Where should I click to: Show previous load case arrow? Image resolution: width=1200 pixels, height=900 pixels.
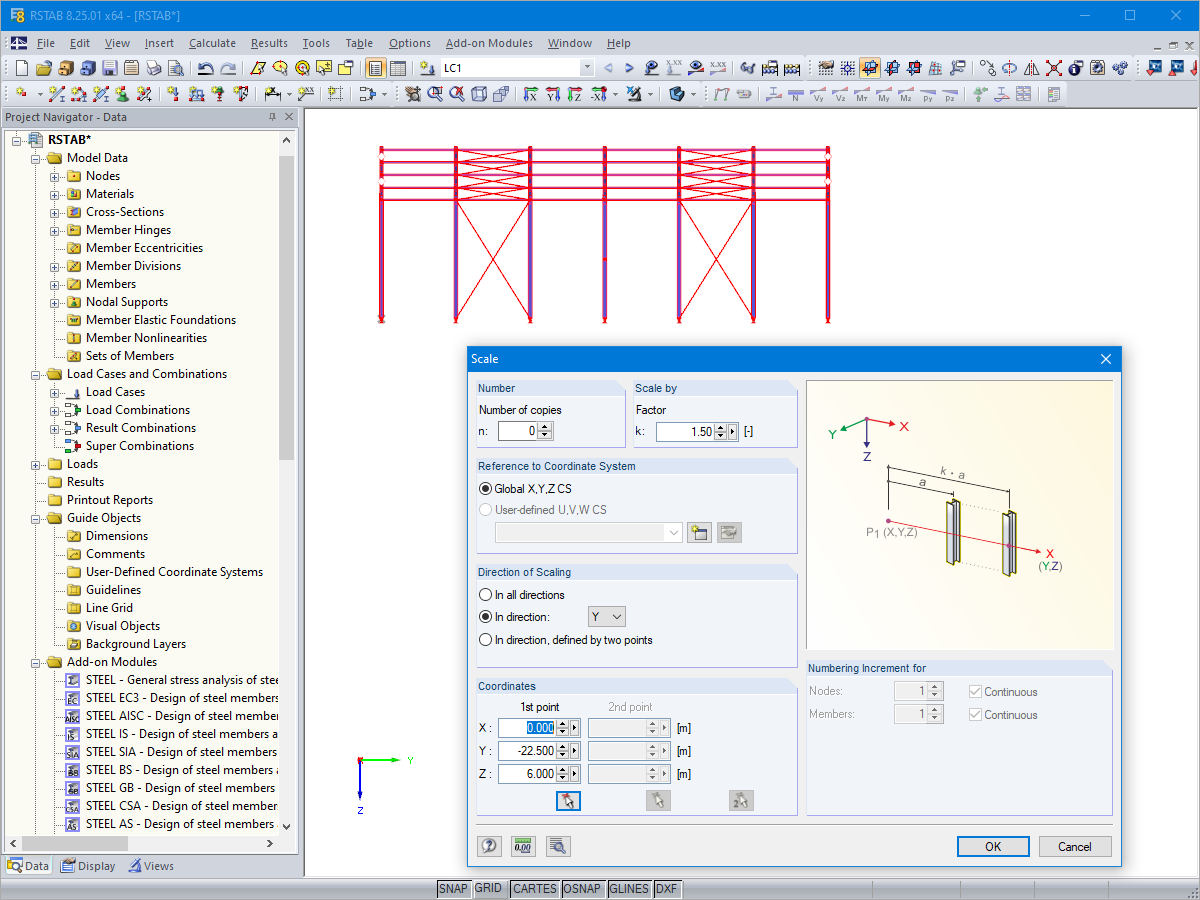(x=607, y=68)
